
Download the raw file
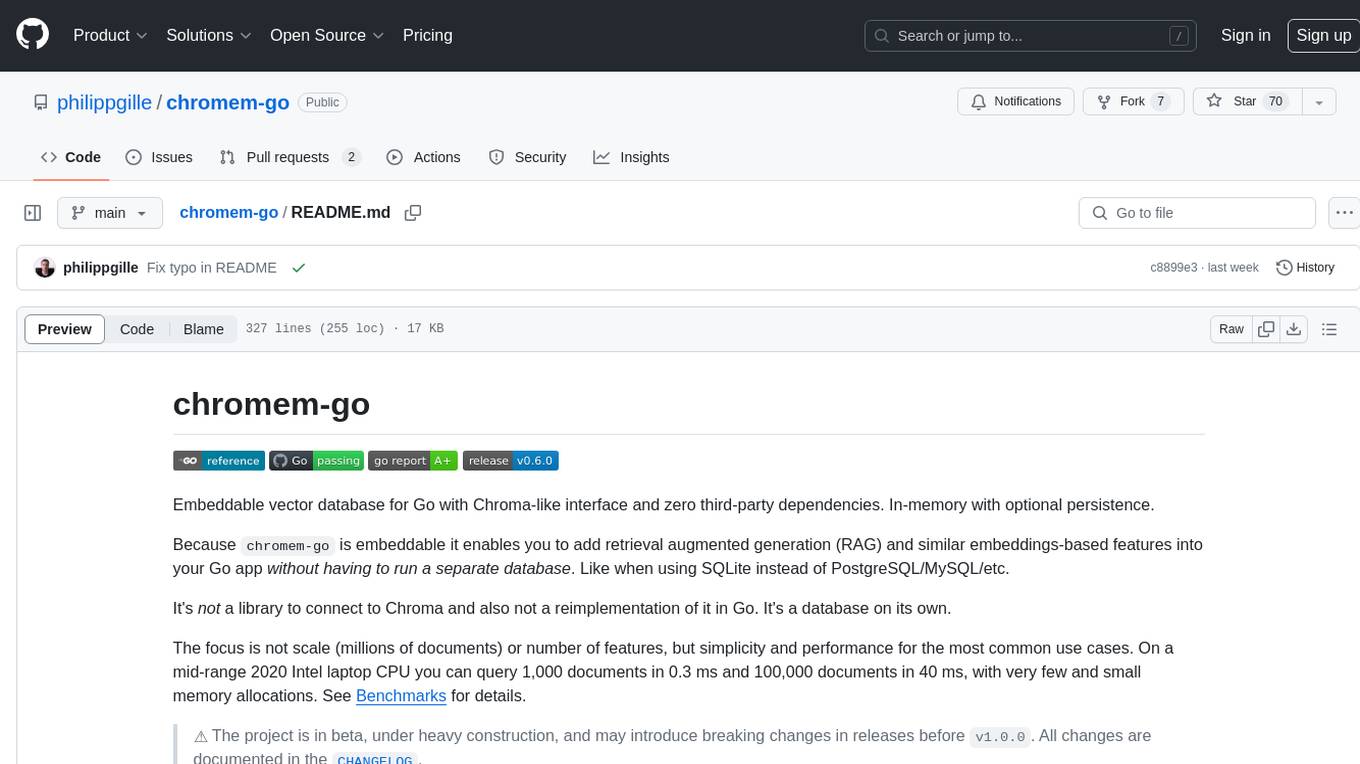(x=1293, y=329)
